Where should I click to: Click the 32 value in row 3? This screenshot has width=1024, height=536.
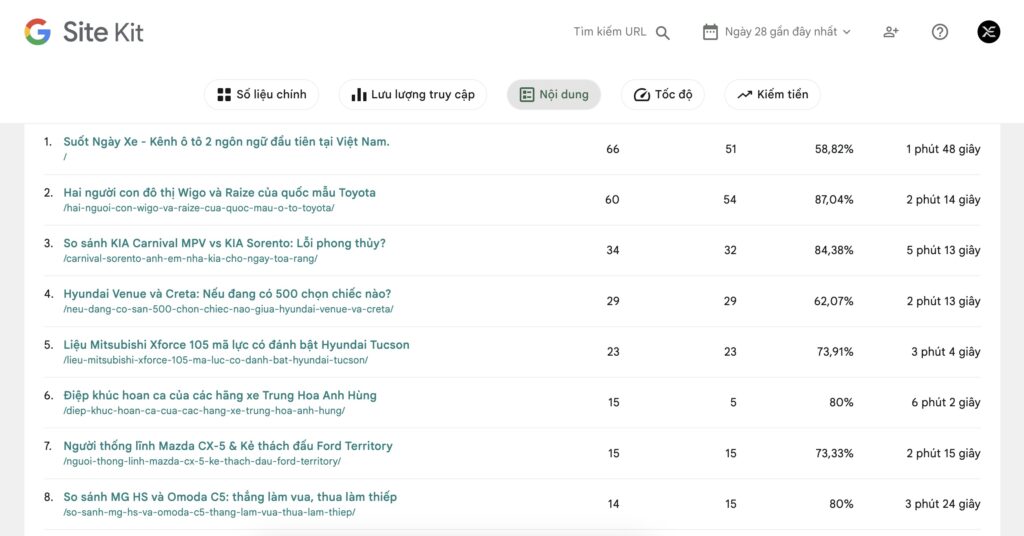[x=730, y=250]
